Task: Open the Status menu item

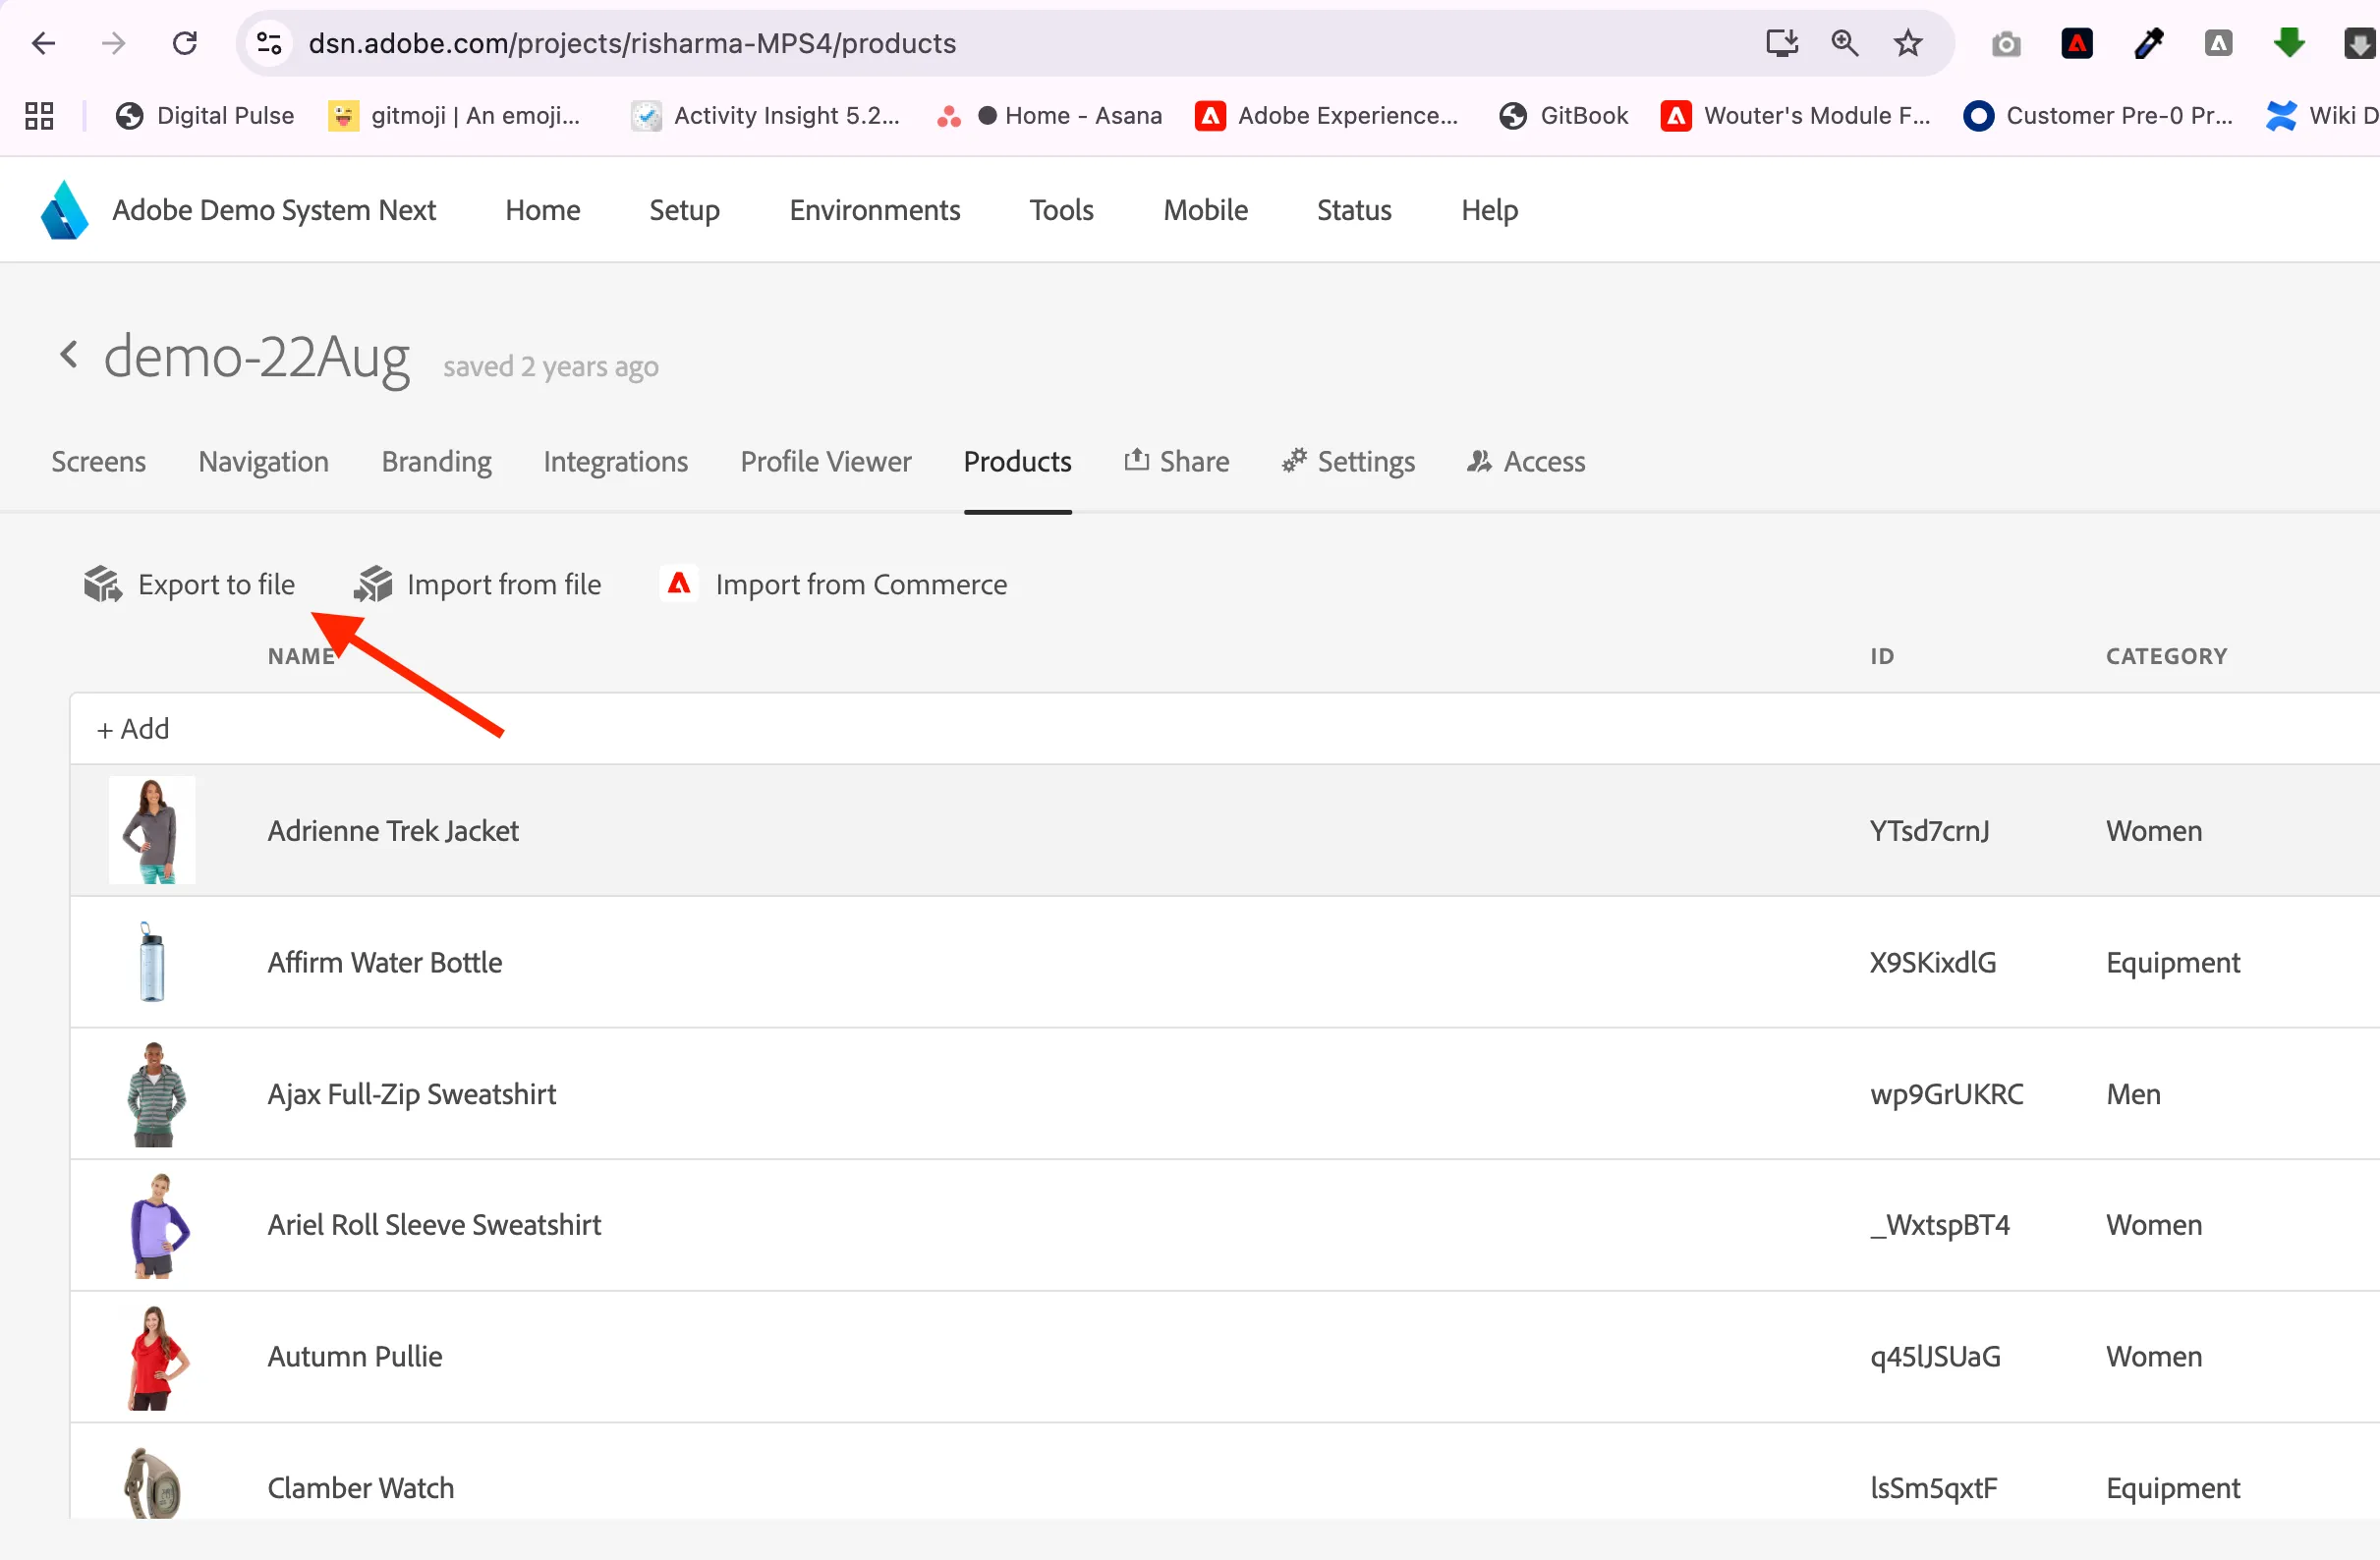Action: pyautogui.click(x=1354, y=210)
